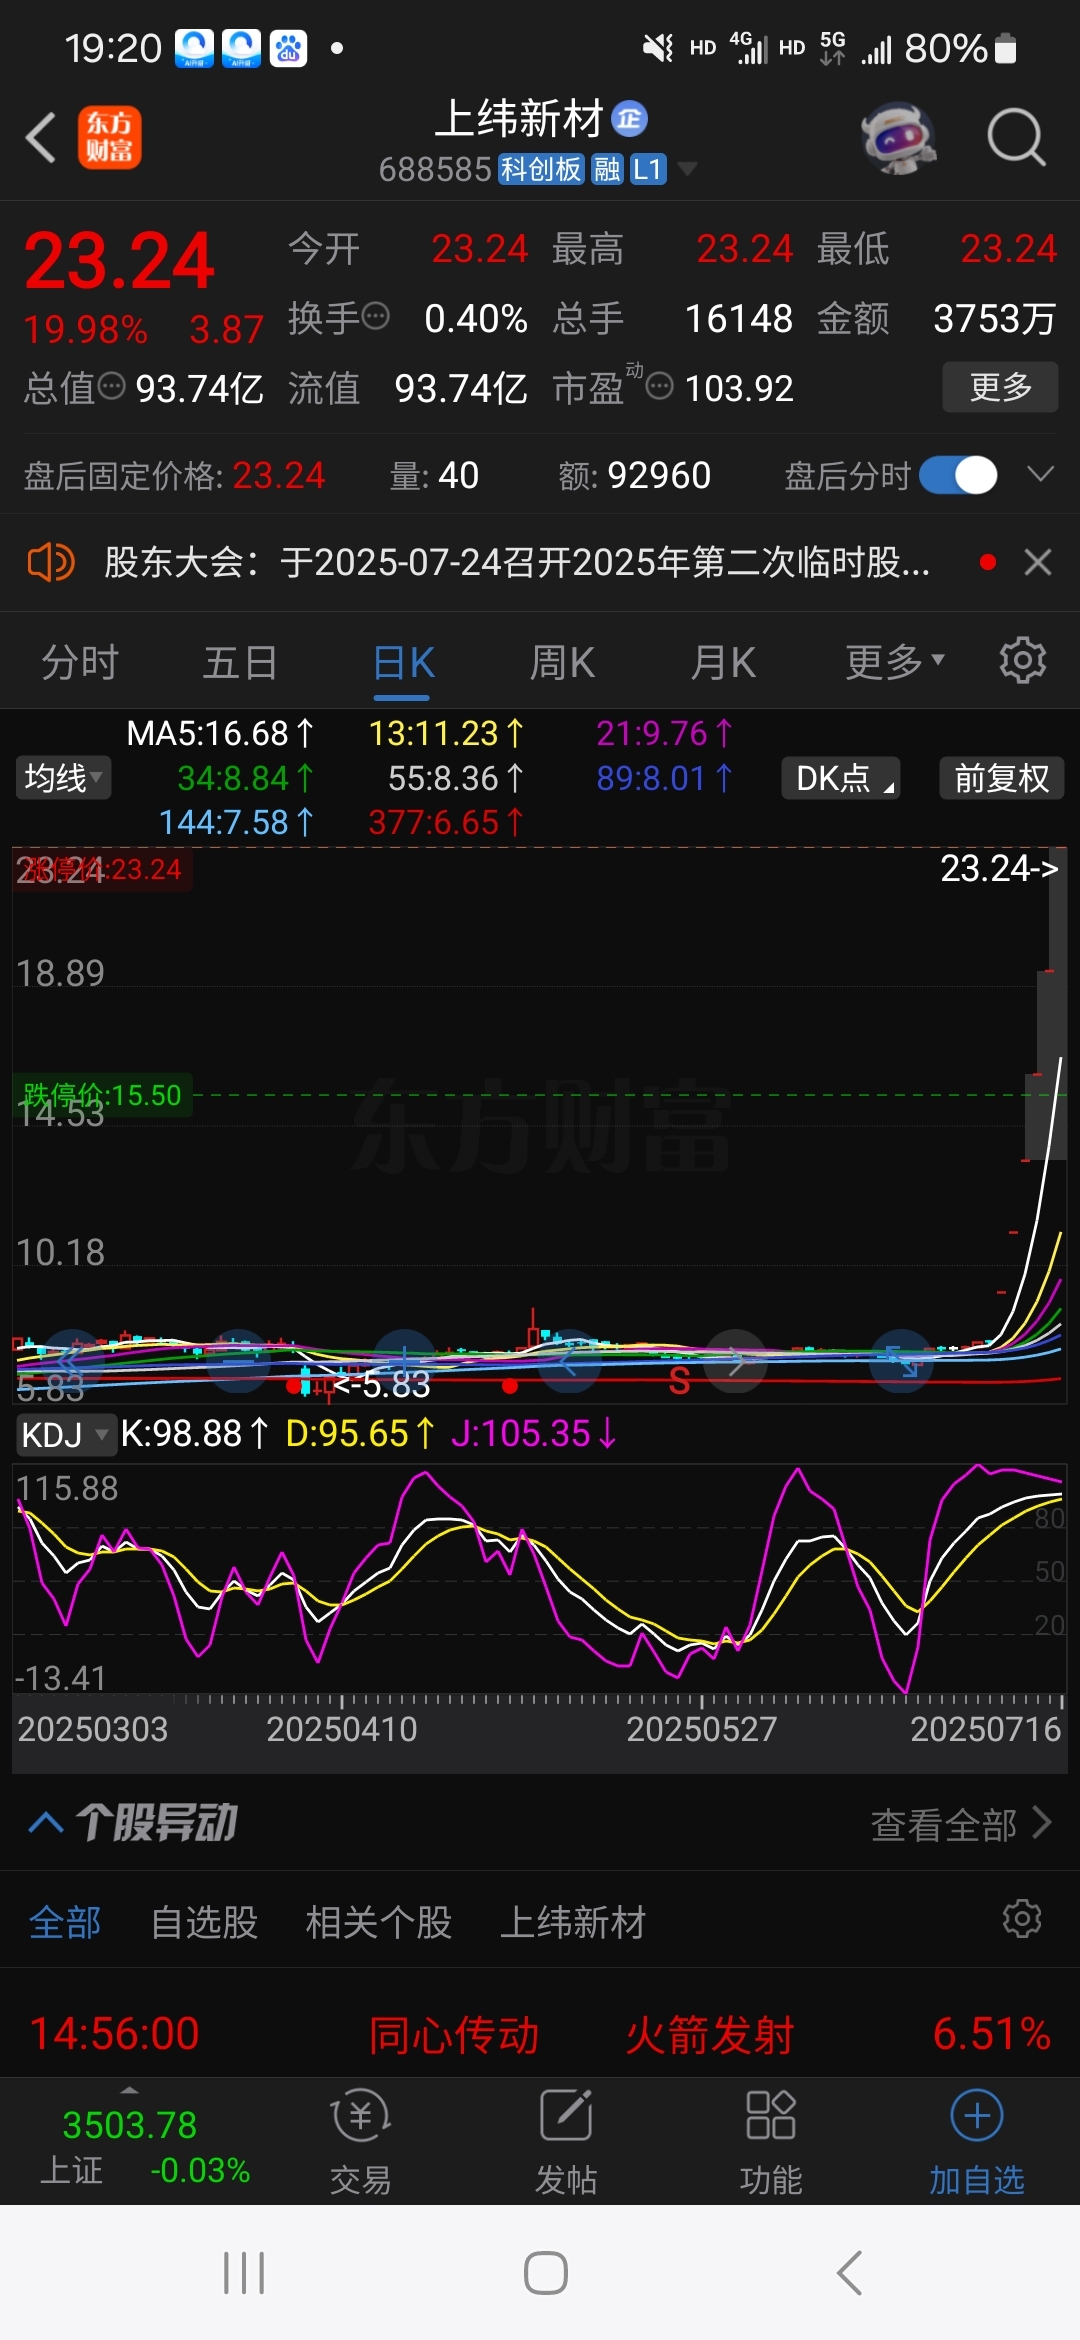
Task: Open the 股东大会 announcement text
Action: pos(517,562)
